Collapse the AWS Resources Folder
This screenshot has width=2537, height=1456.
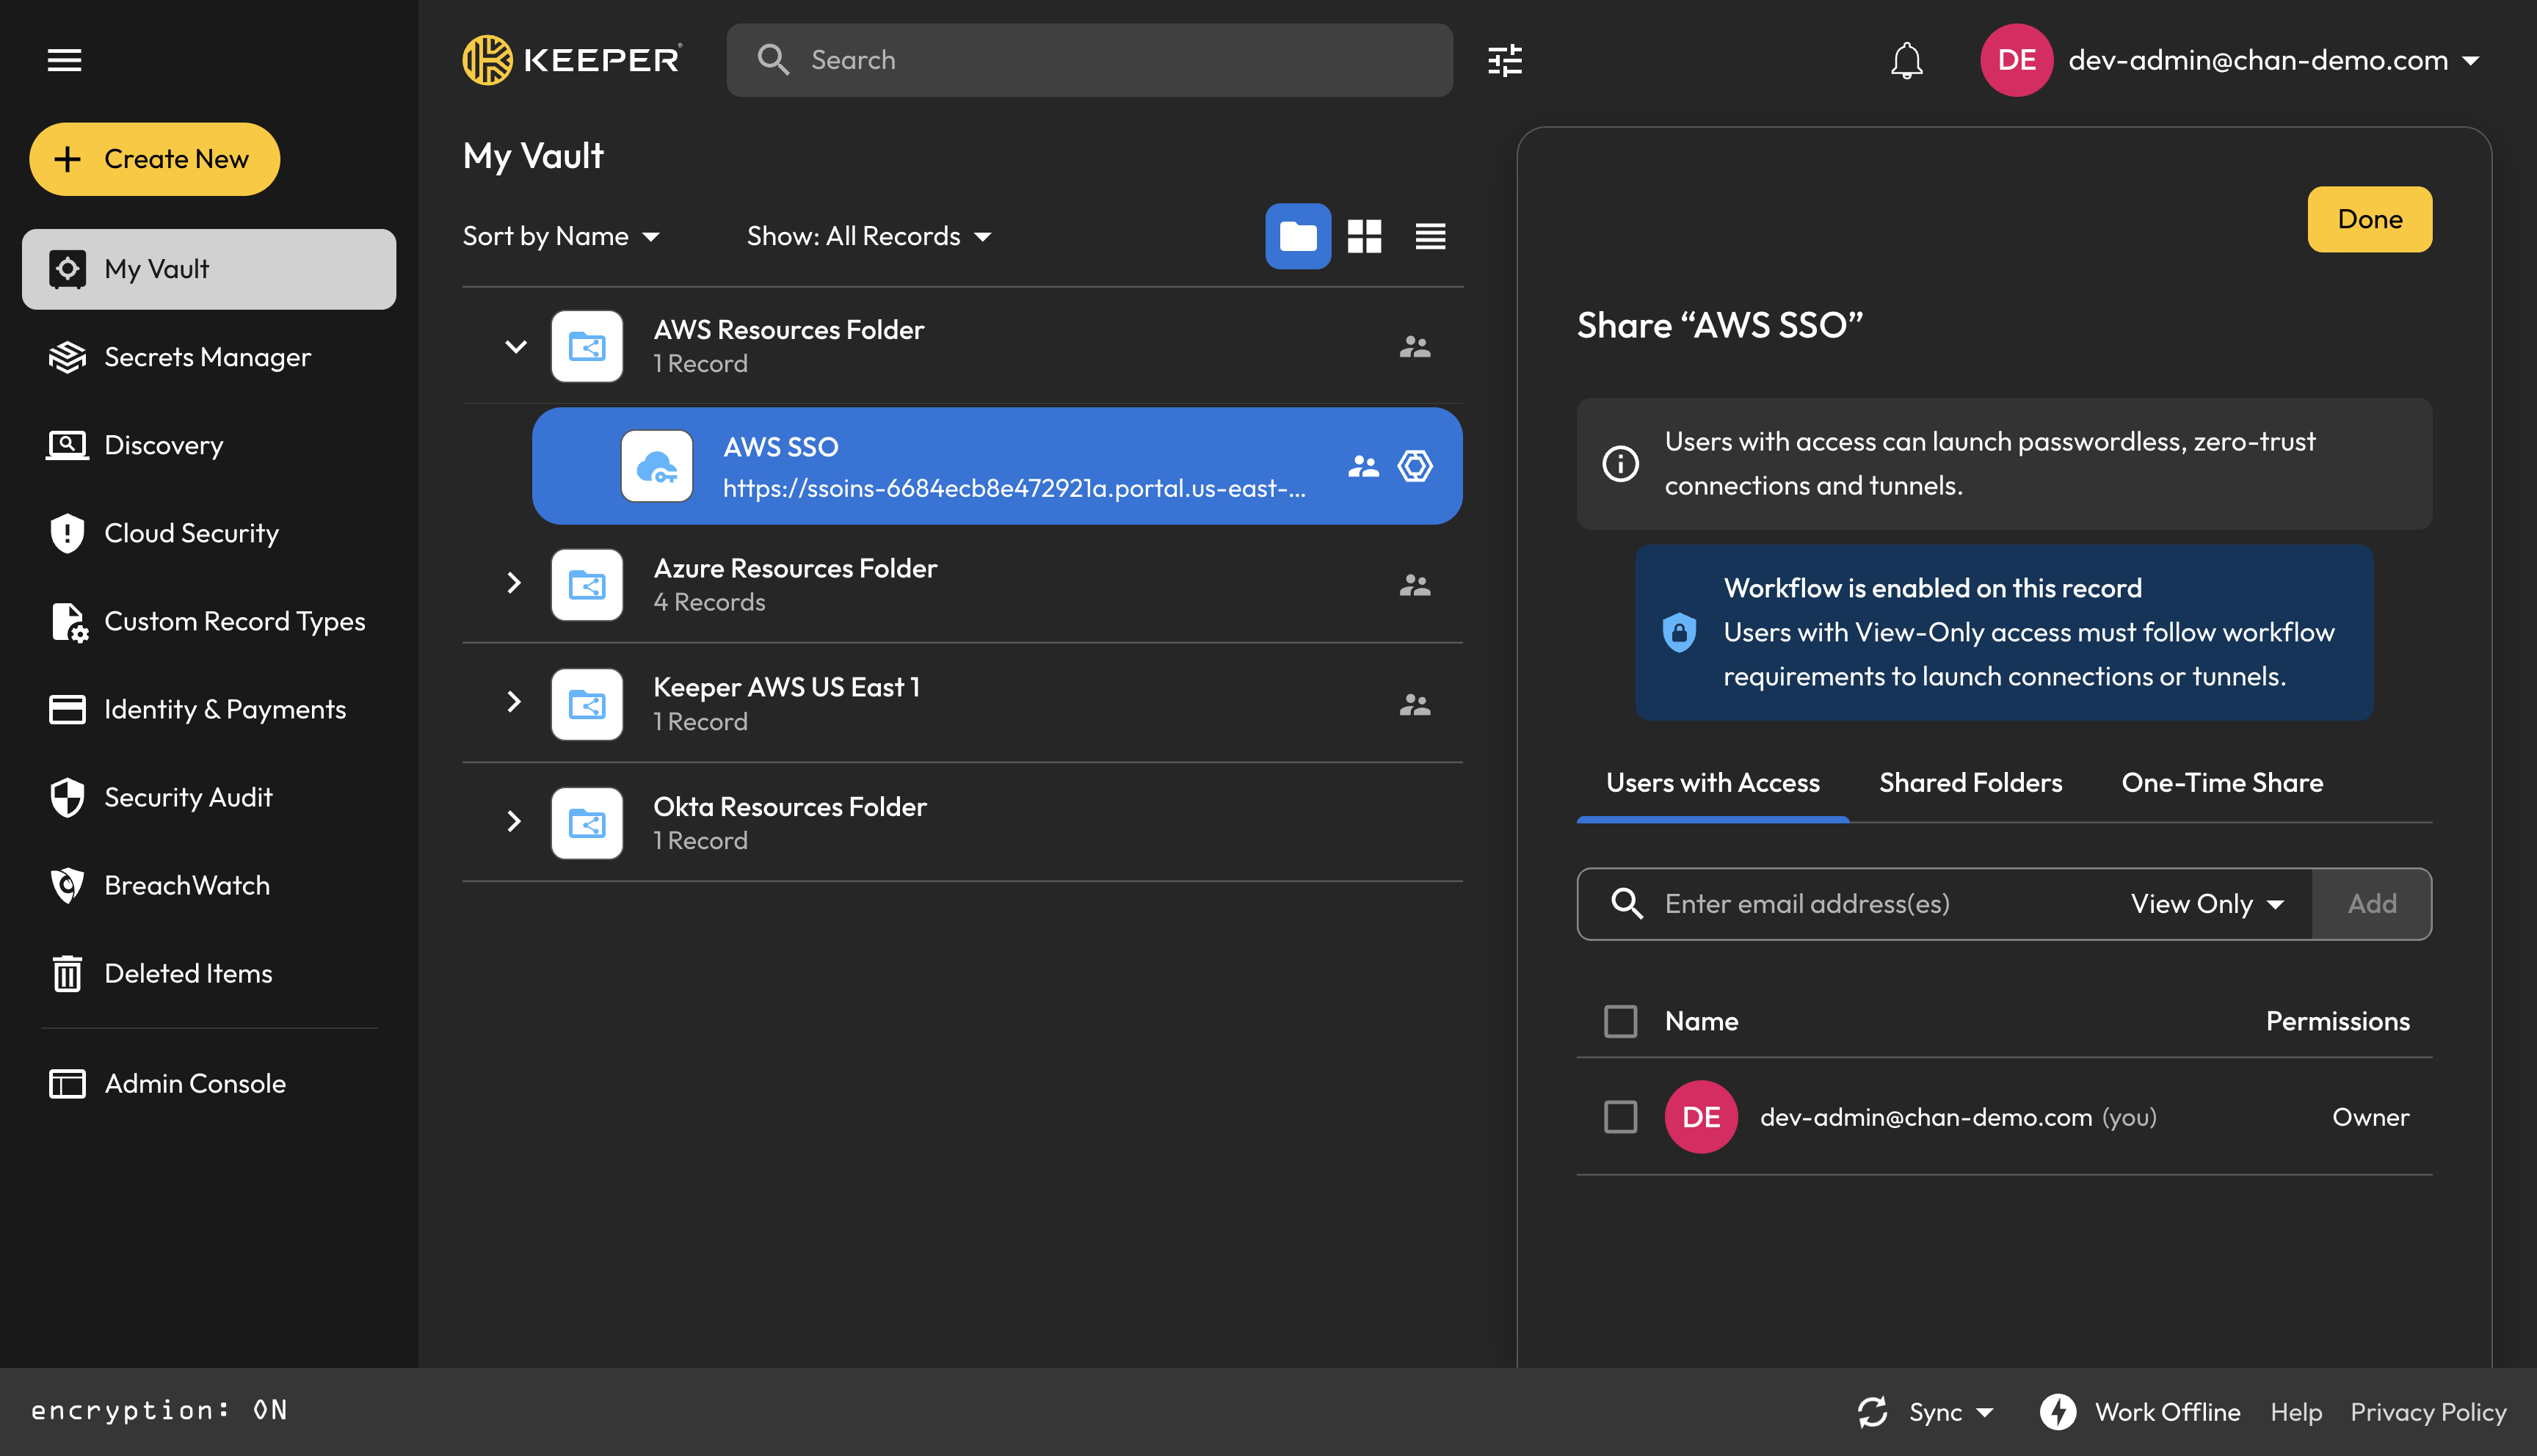[515, 347]
